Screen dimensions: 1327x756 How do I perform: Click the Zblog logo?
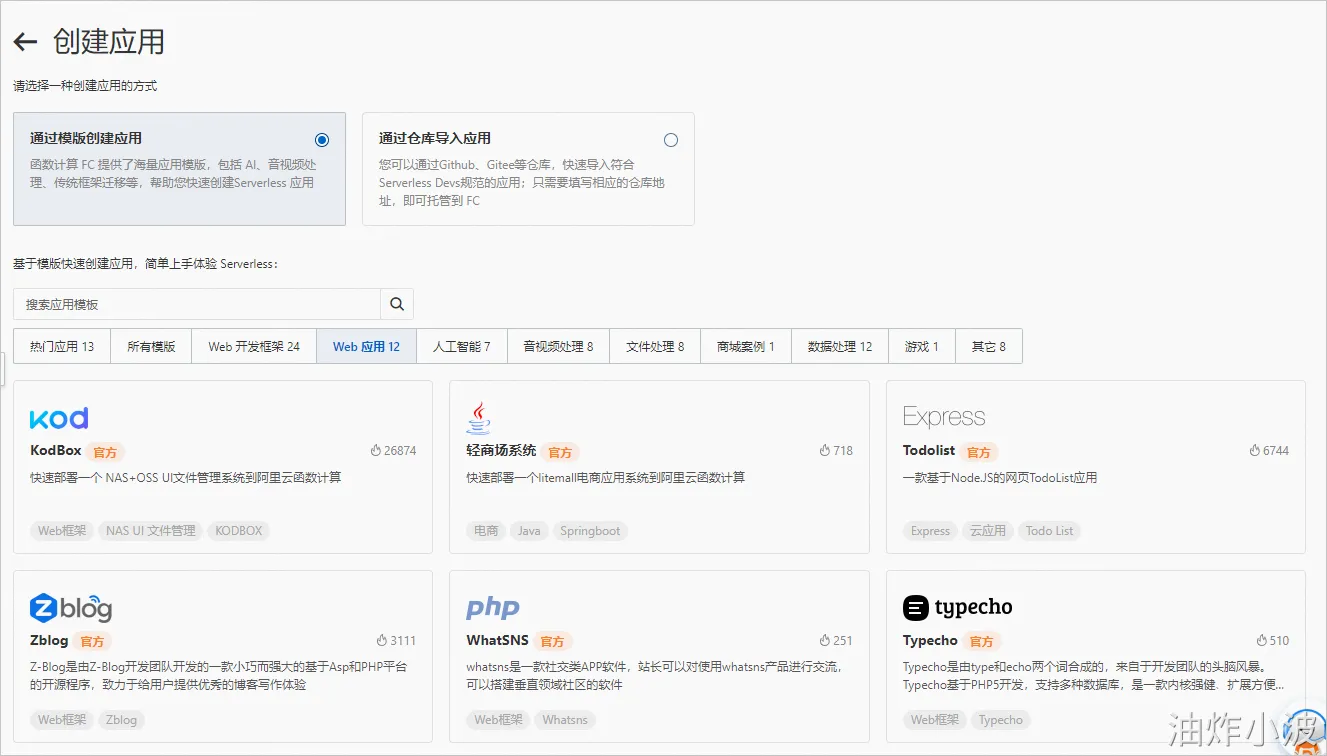click(71, 607)
